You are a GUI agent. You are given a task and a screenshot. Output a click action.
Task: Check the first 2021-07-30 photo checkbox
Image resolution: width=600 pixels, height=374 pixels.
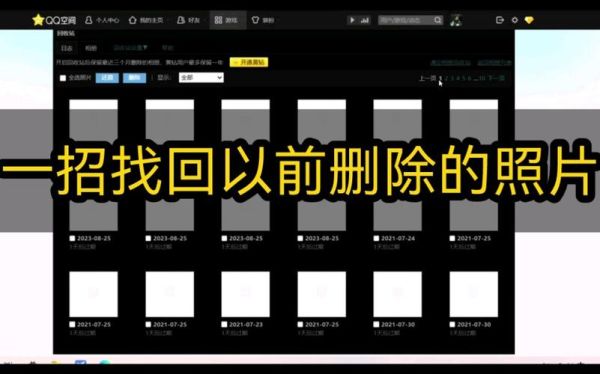coord(376,324)
